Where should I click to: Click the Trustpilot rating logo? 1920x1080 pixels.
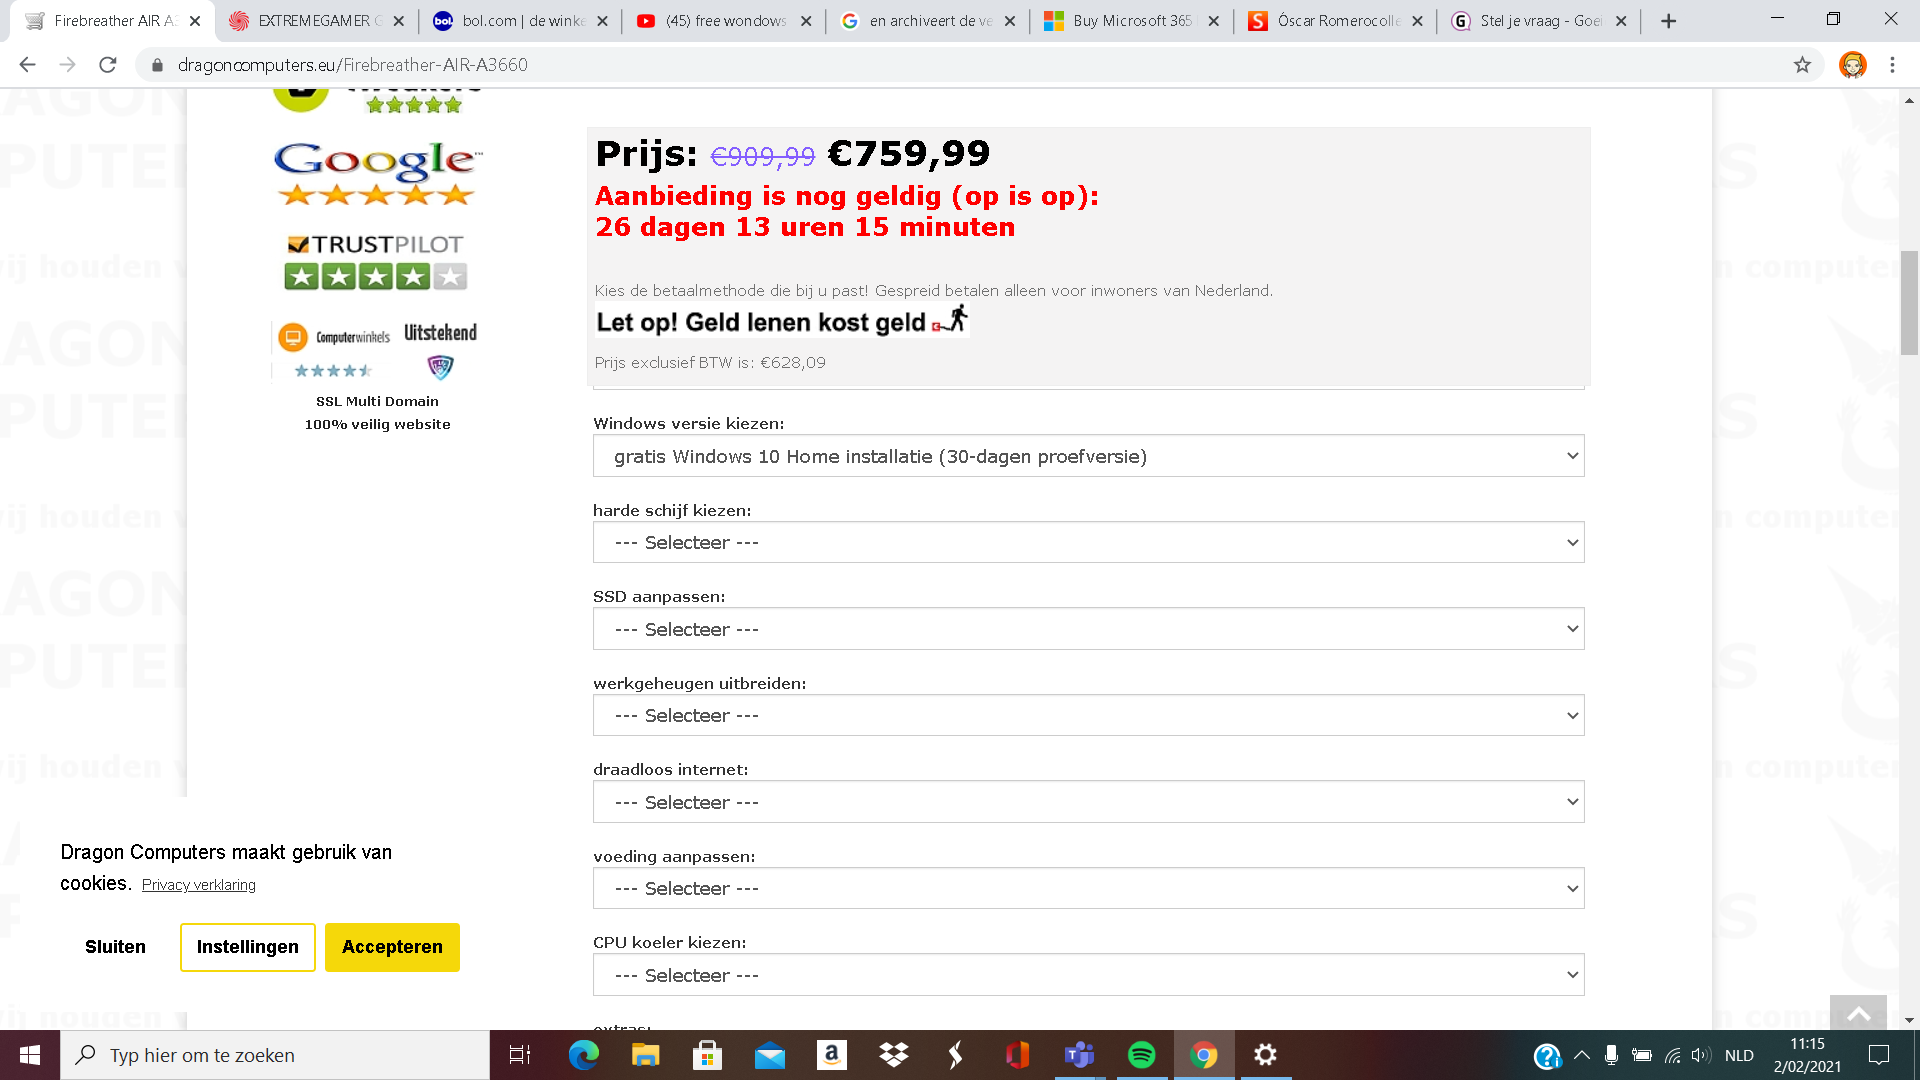[376, 262]
